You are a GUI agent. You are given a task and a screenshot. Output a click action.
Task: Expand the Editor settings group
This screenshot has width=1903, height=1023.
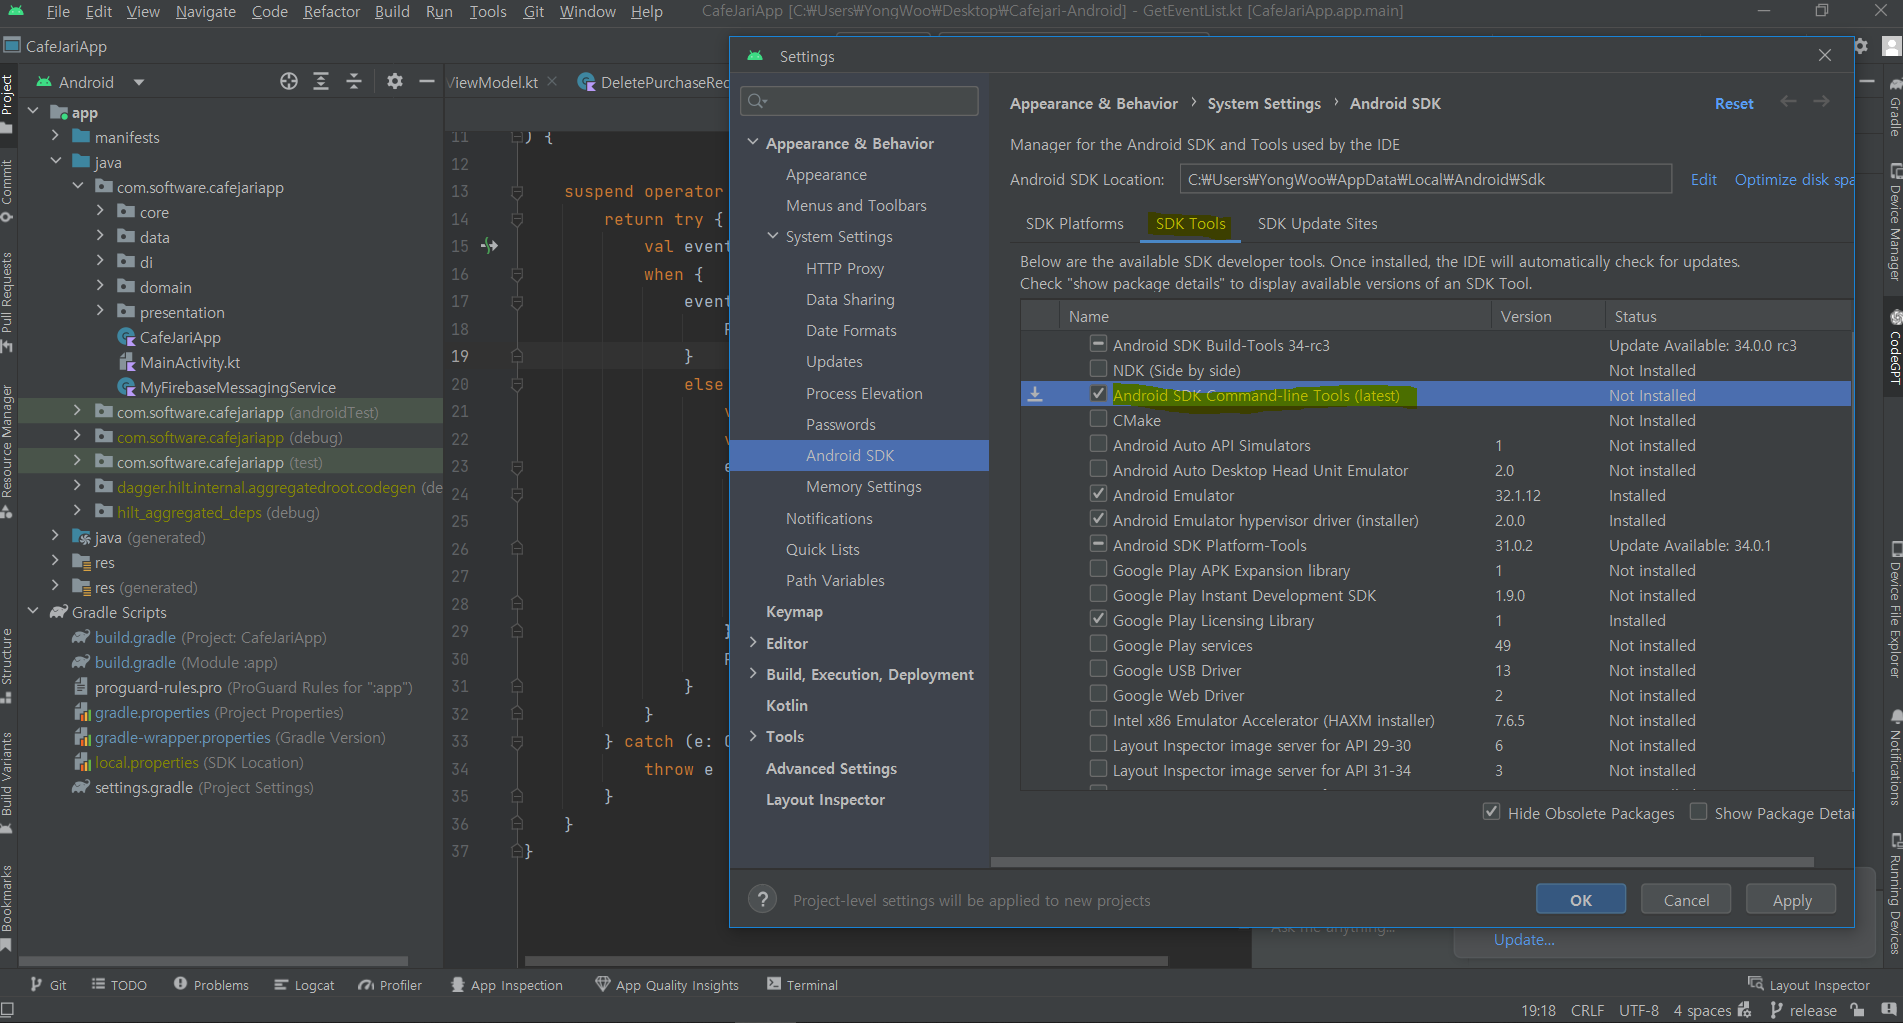click(x=753, y=643)
